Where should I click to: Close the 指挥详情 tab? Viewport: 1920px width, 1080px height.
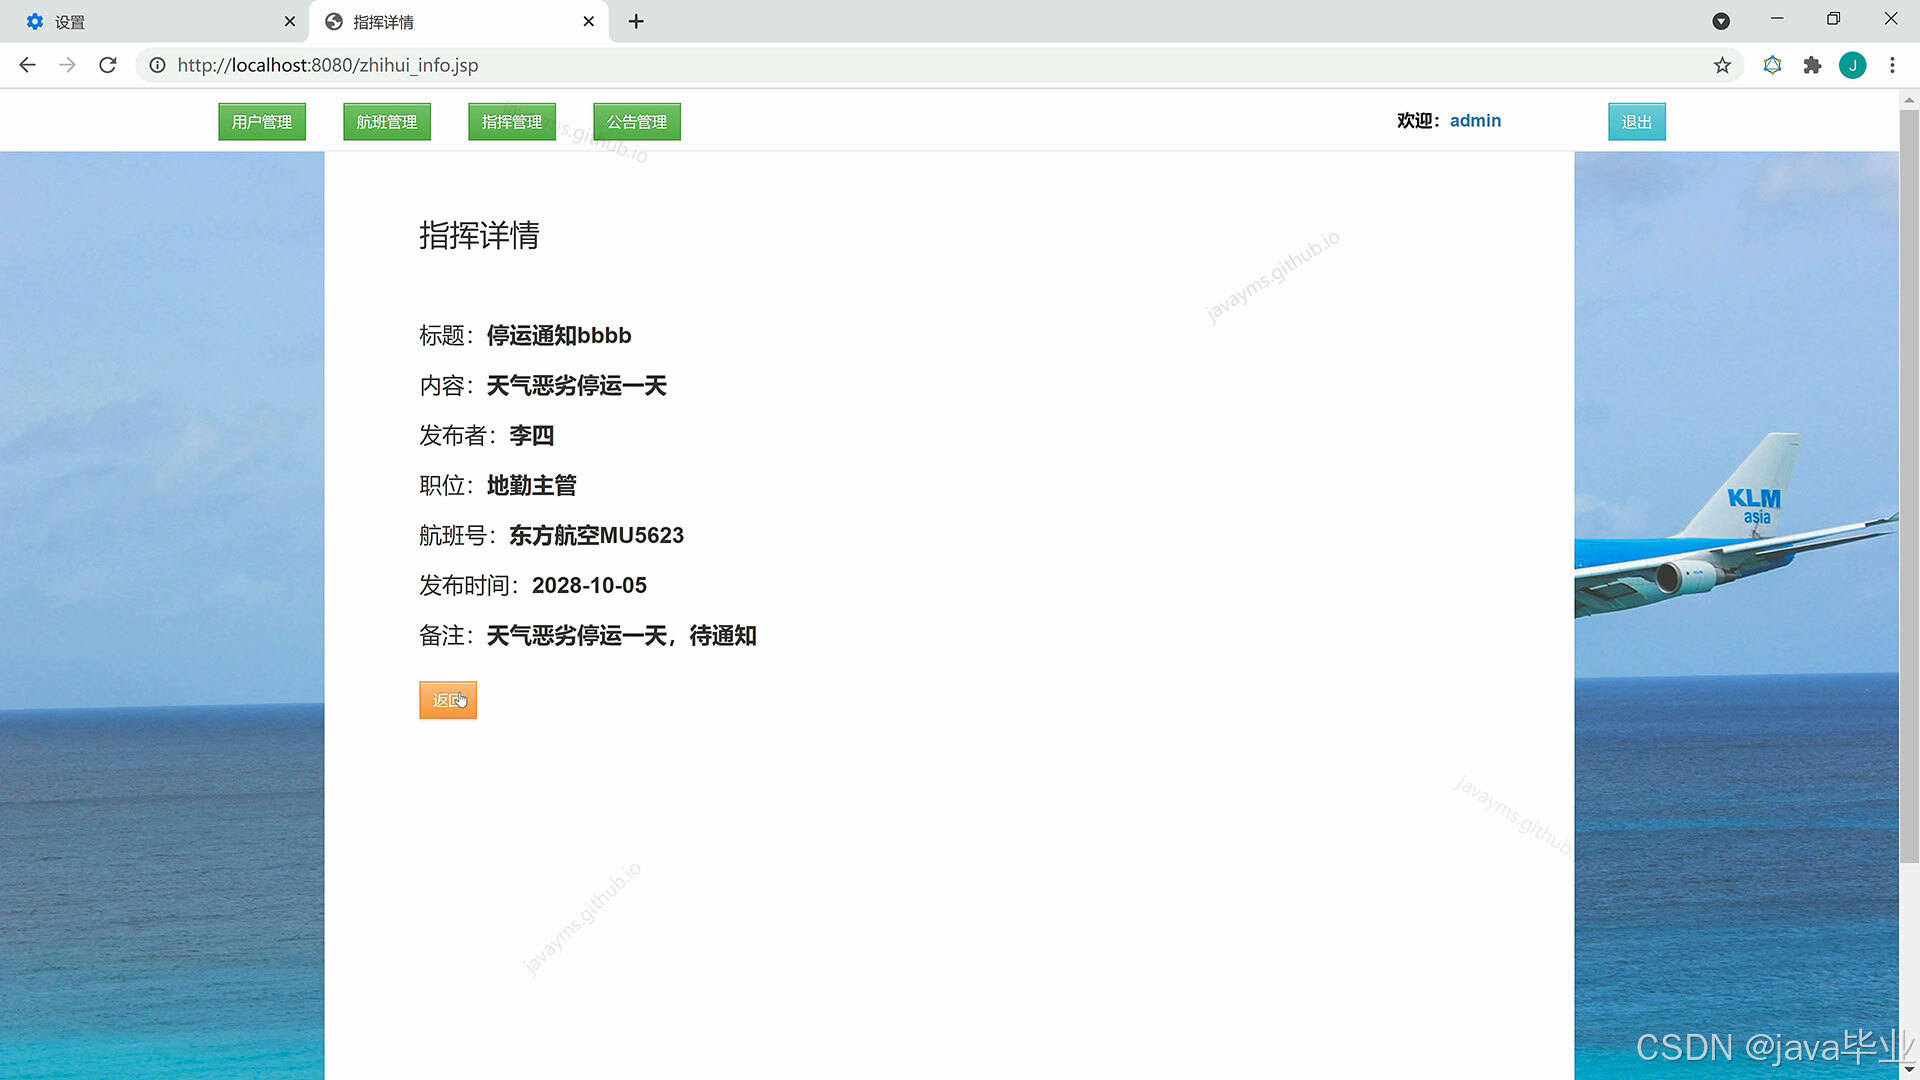589,21
